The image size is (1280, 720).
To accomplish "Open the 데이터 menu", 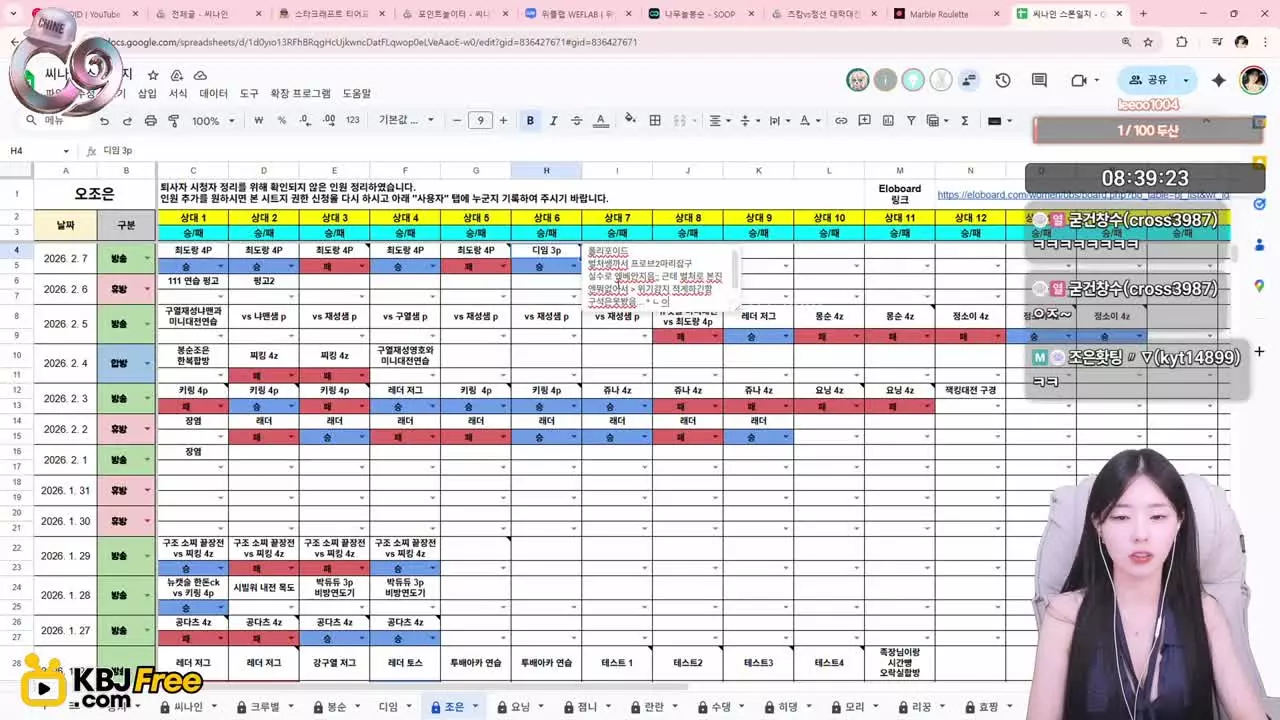I will 214,93.
